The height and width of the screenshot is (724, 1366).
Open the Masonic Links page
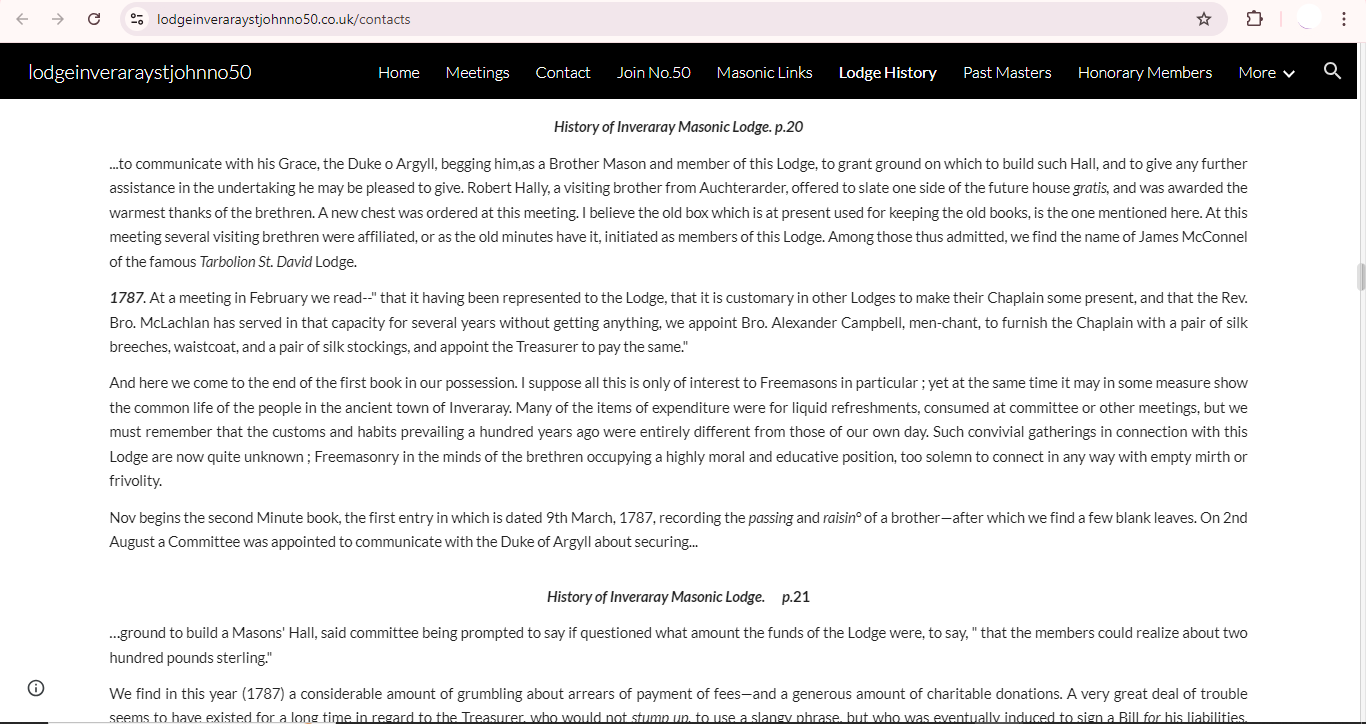click(x=765, y=72)
